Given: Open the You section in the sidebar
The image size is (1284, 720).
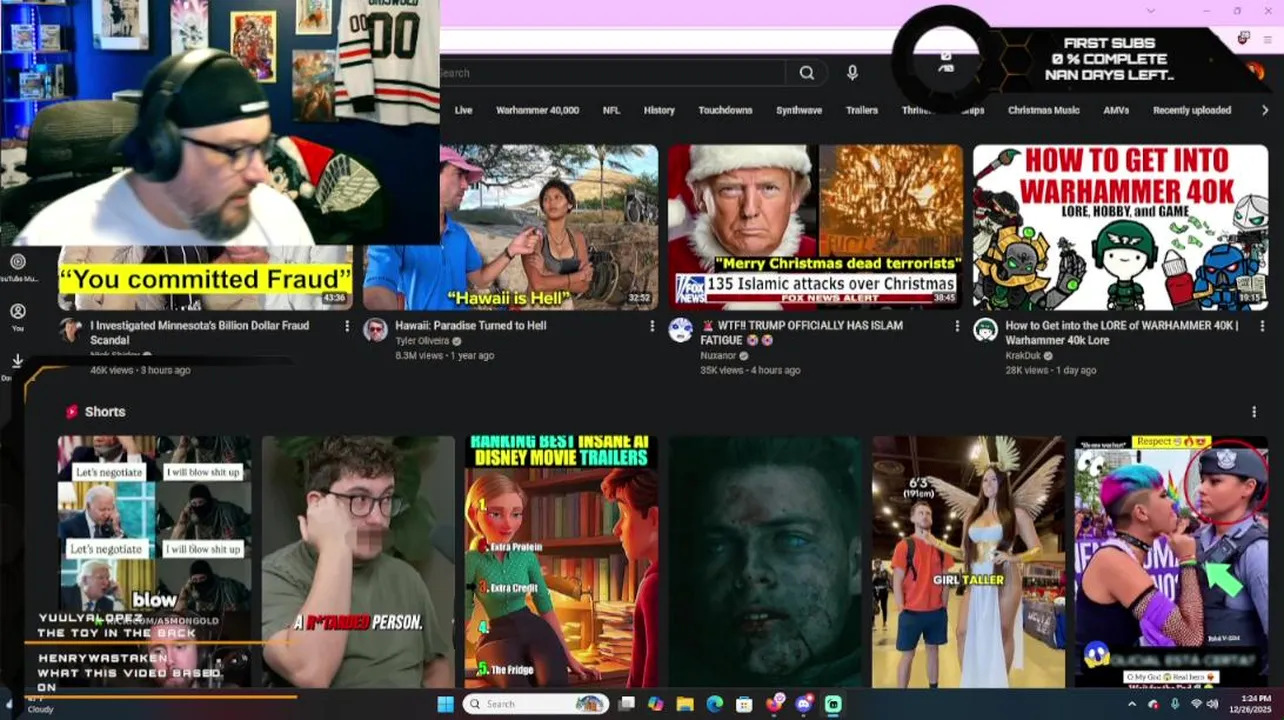Looking at the screenshot, I should (x=17, y=316).
